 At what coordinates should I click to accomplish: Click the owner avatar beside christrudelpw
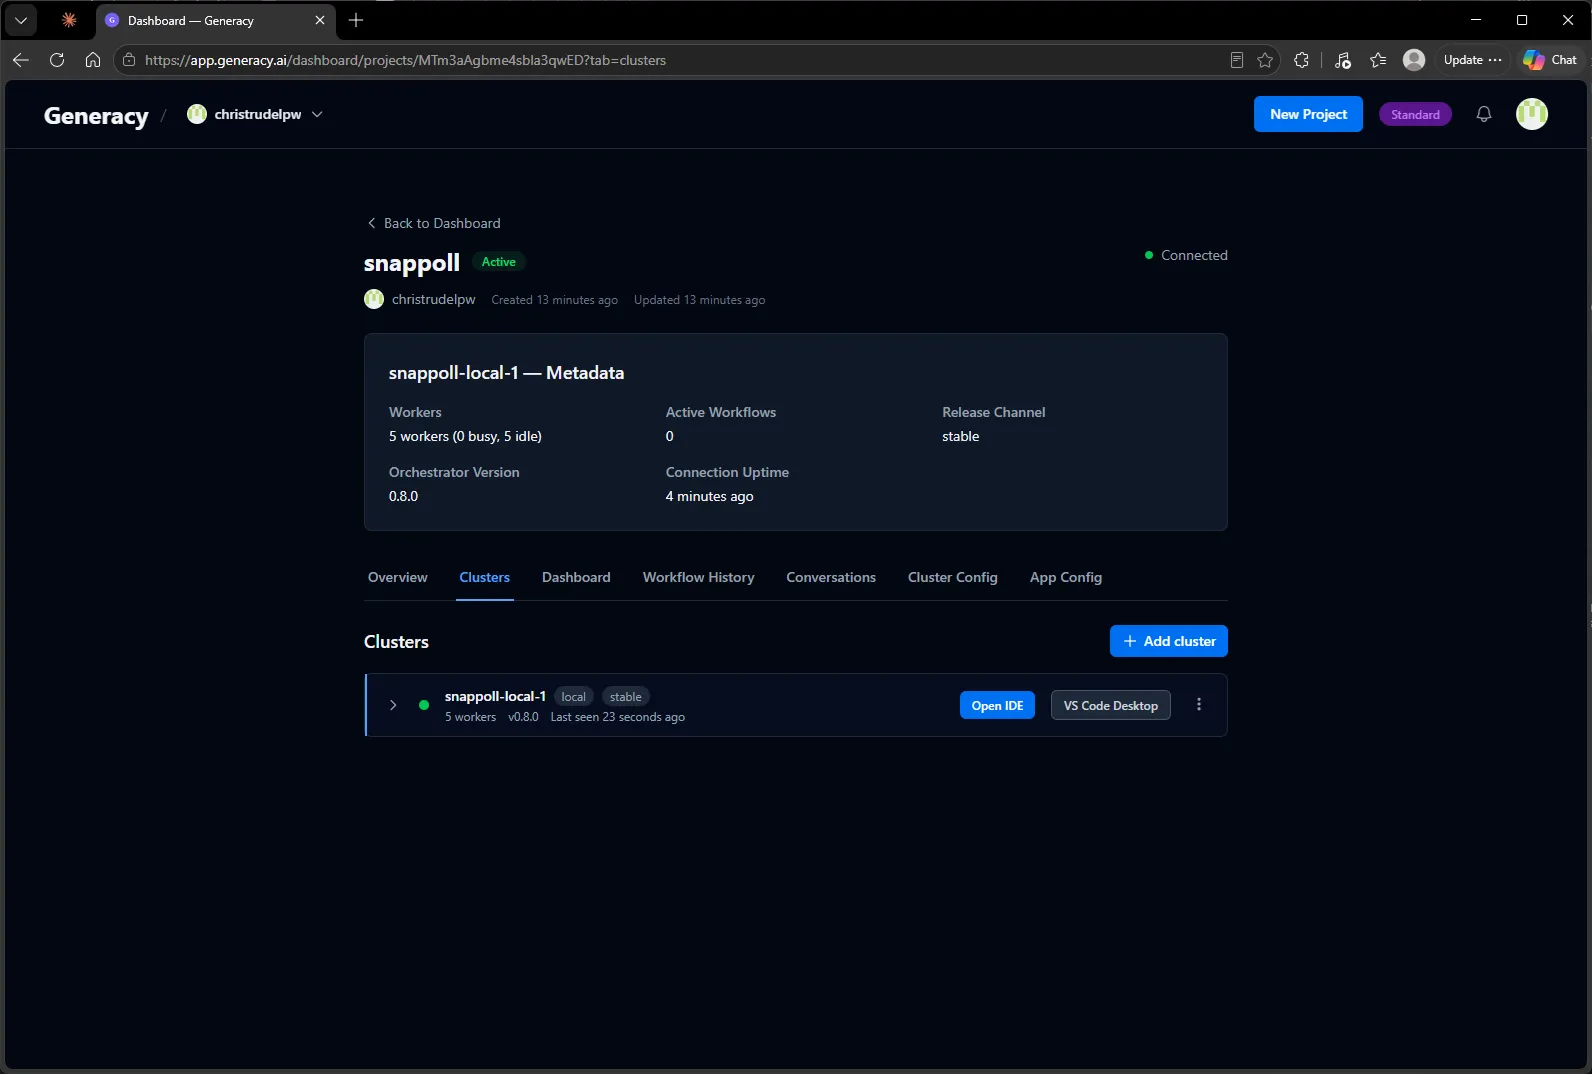pyautogui.click(x=374, y=299)
